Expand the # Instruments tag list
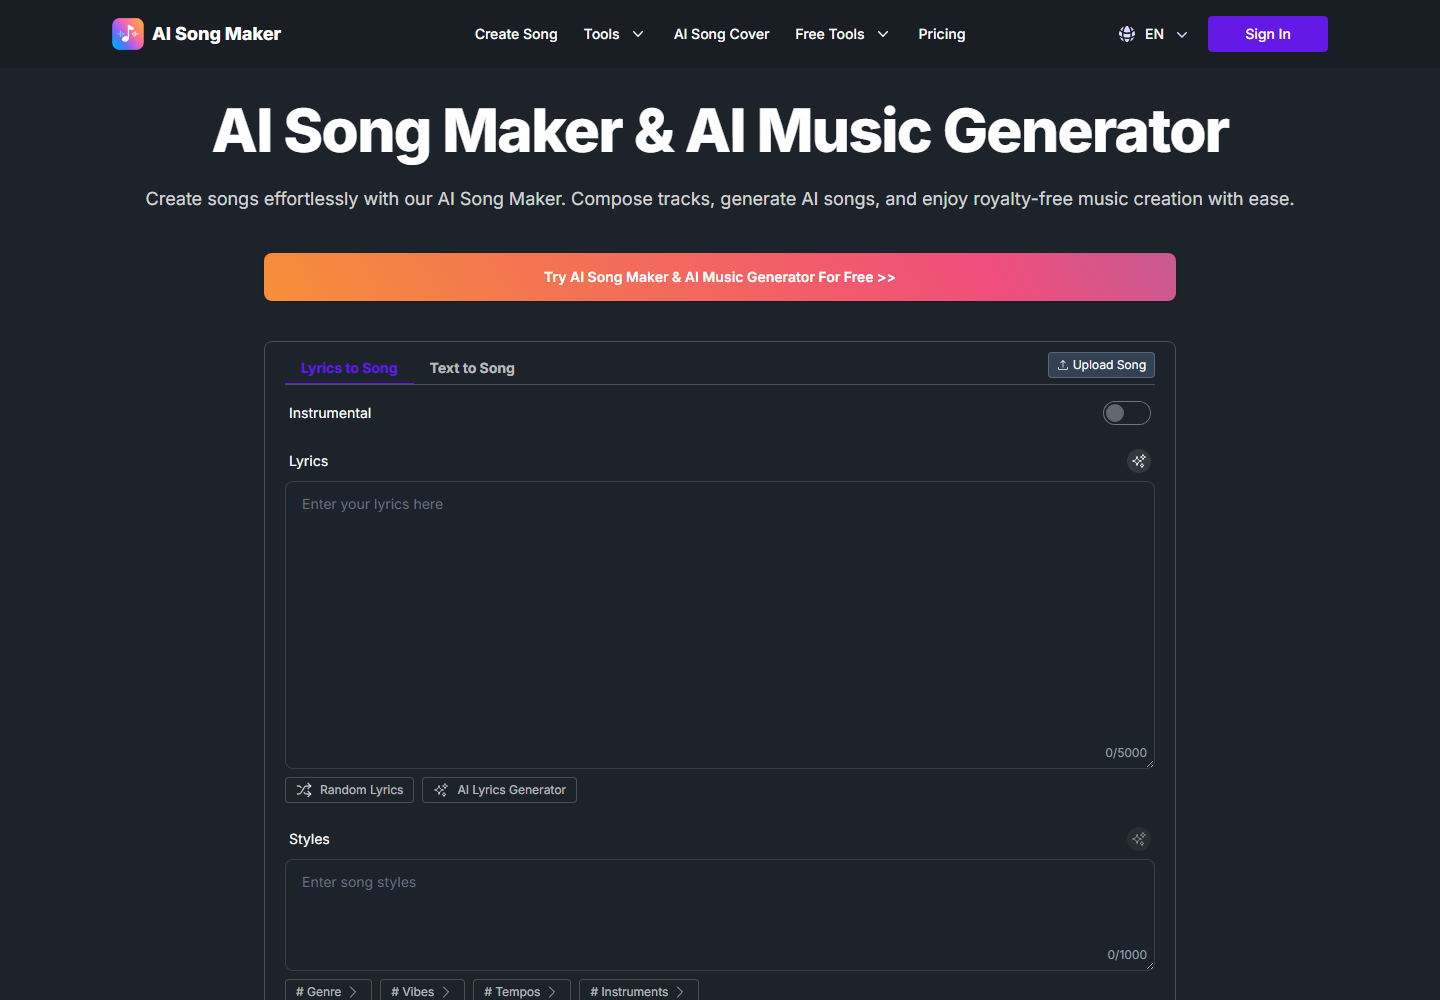This screenshot has width=1440, height=1000. pos(638,991)
